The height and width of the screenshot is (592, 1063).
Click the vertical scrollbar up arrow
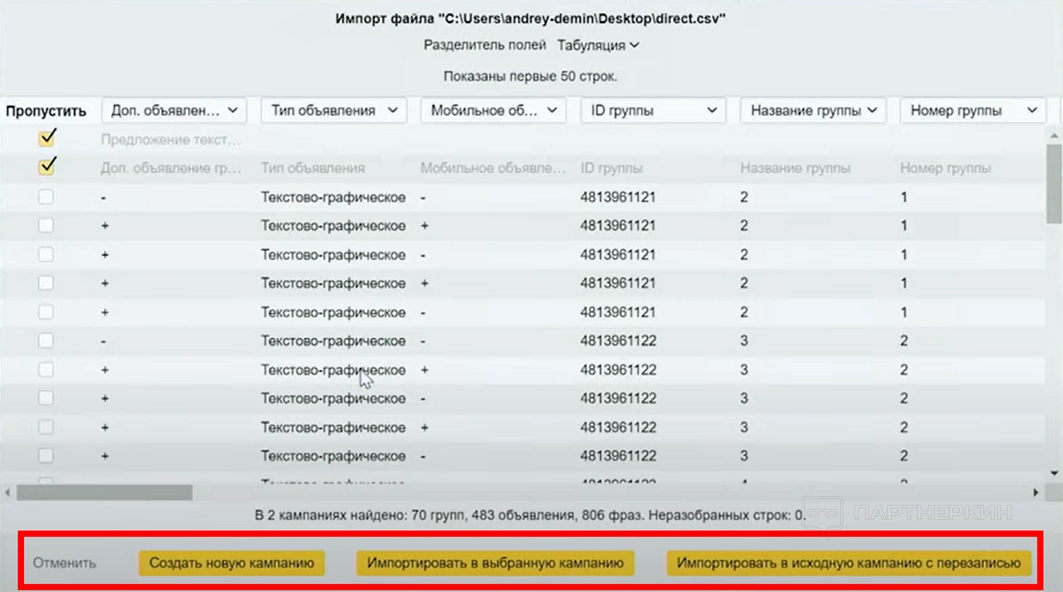click(x=1054, y=136)
